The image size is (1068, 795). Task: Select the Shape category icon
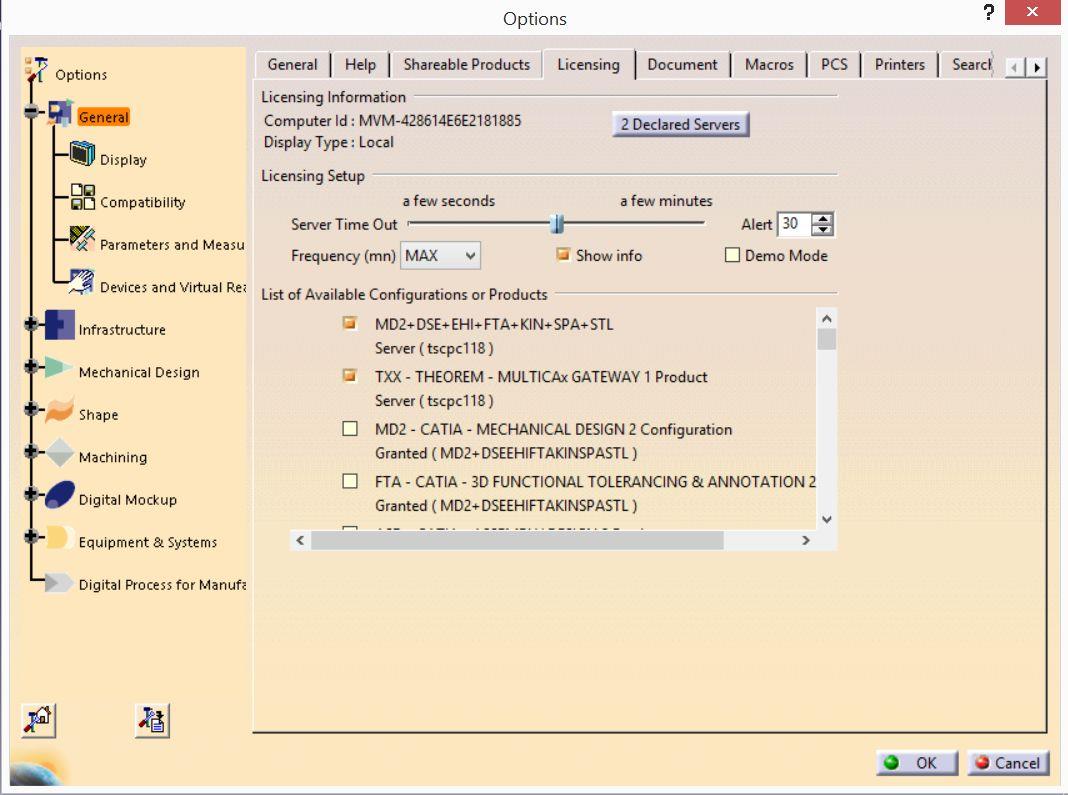59,409
